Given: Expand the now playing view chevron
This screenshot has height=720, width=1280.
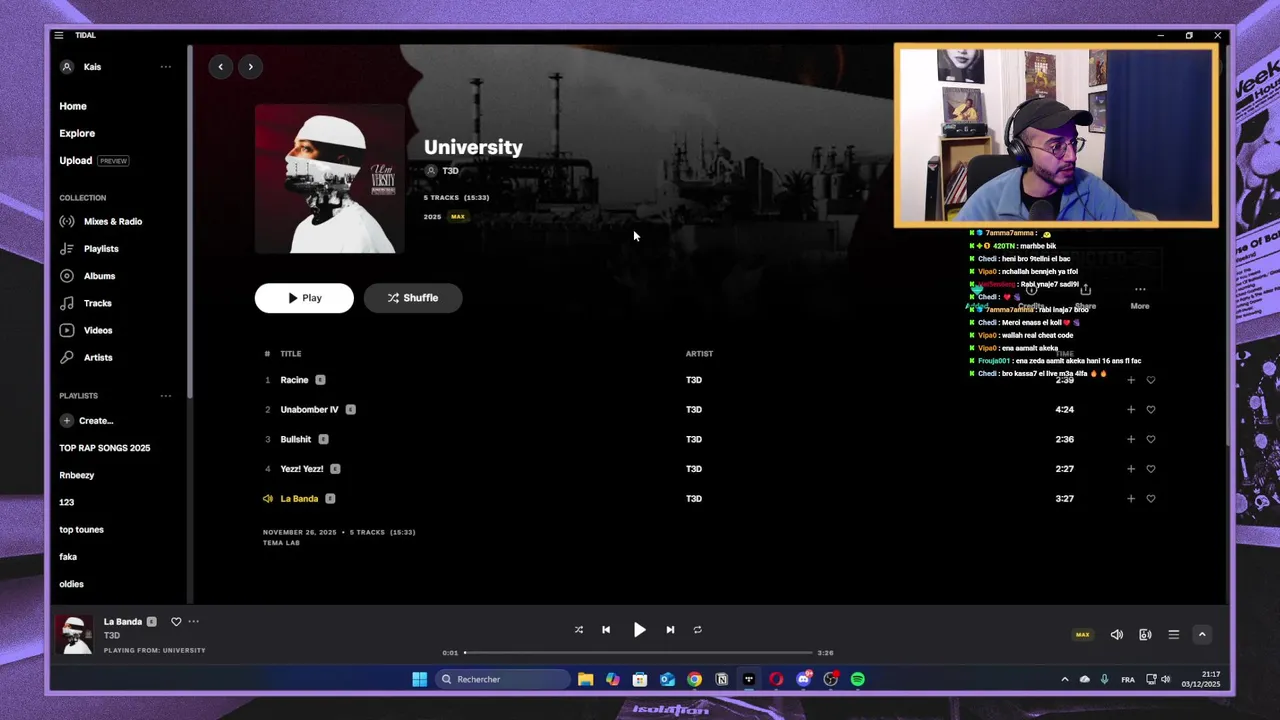Looking at the screenshot, I should pos(1202,635).
